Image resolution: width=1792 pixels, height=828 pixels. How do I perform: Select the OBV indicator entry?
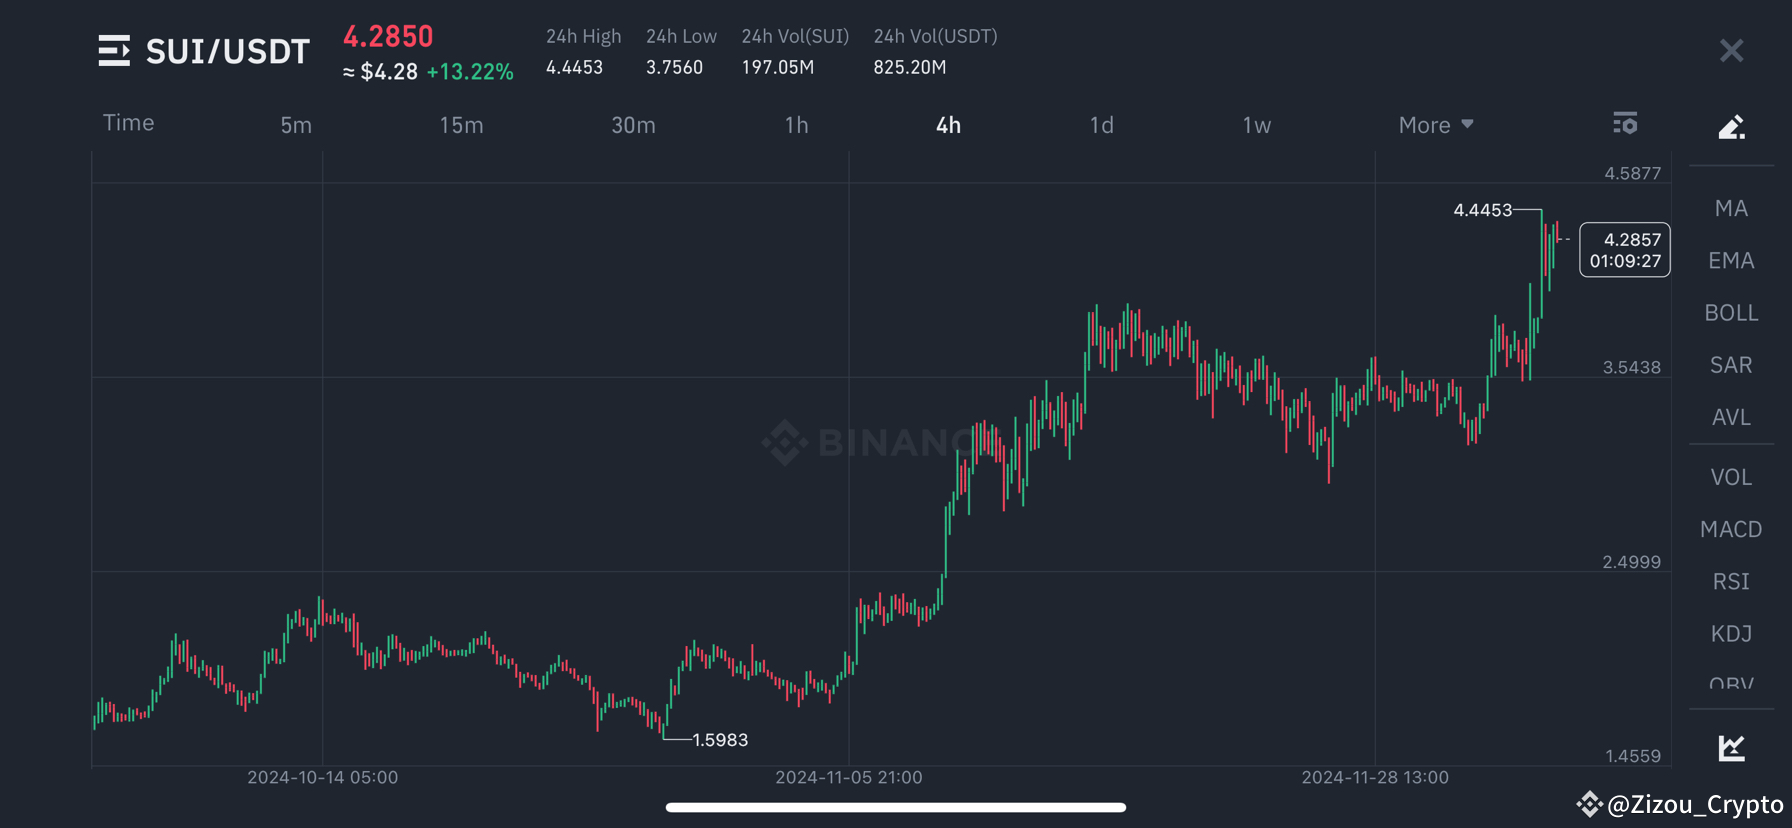1730,684
